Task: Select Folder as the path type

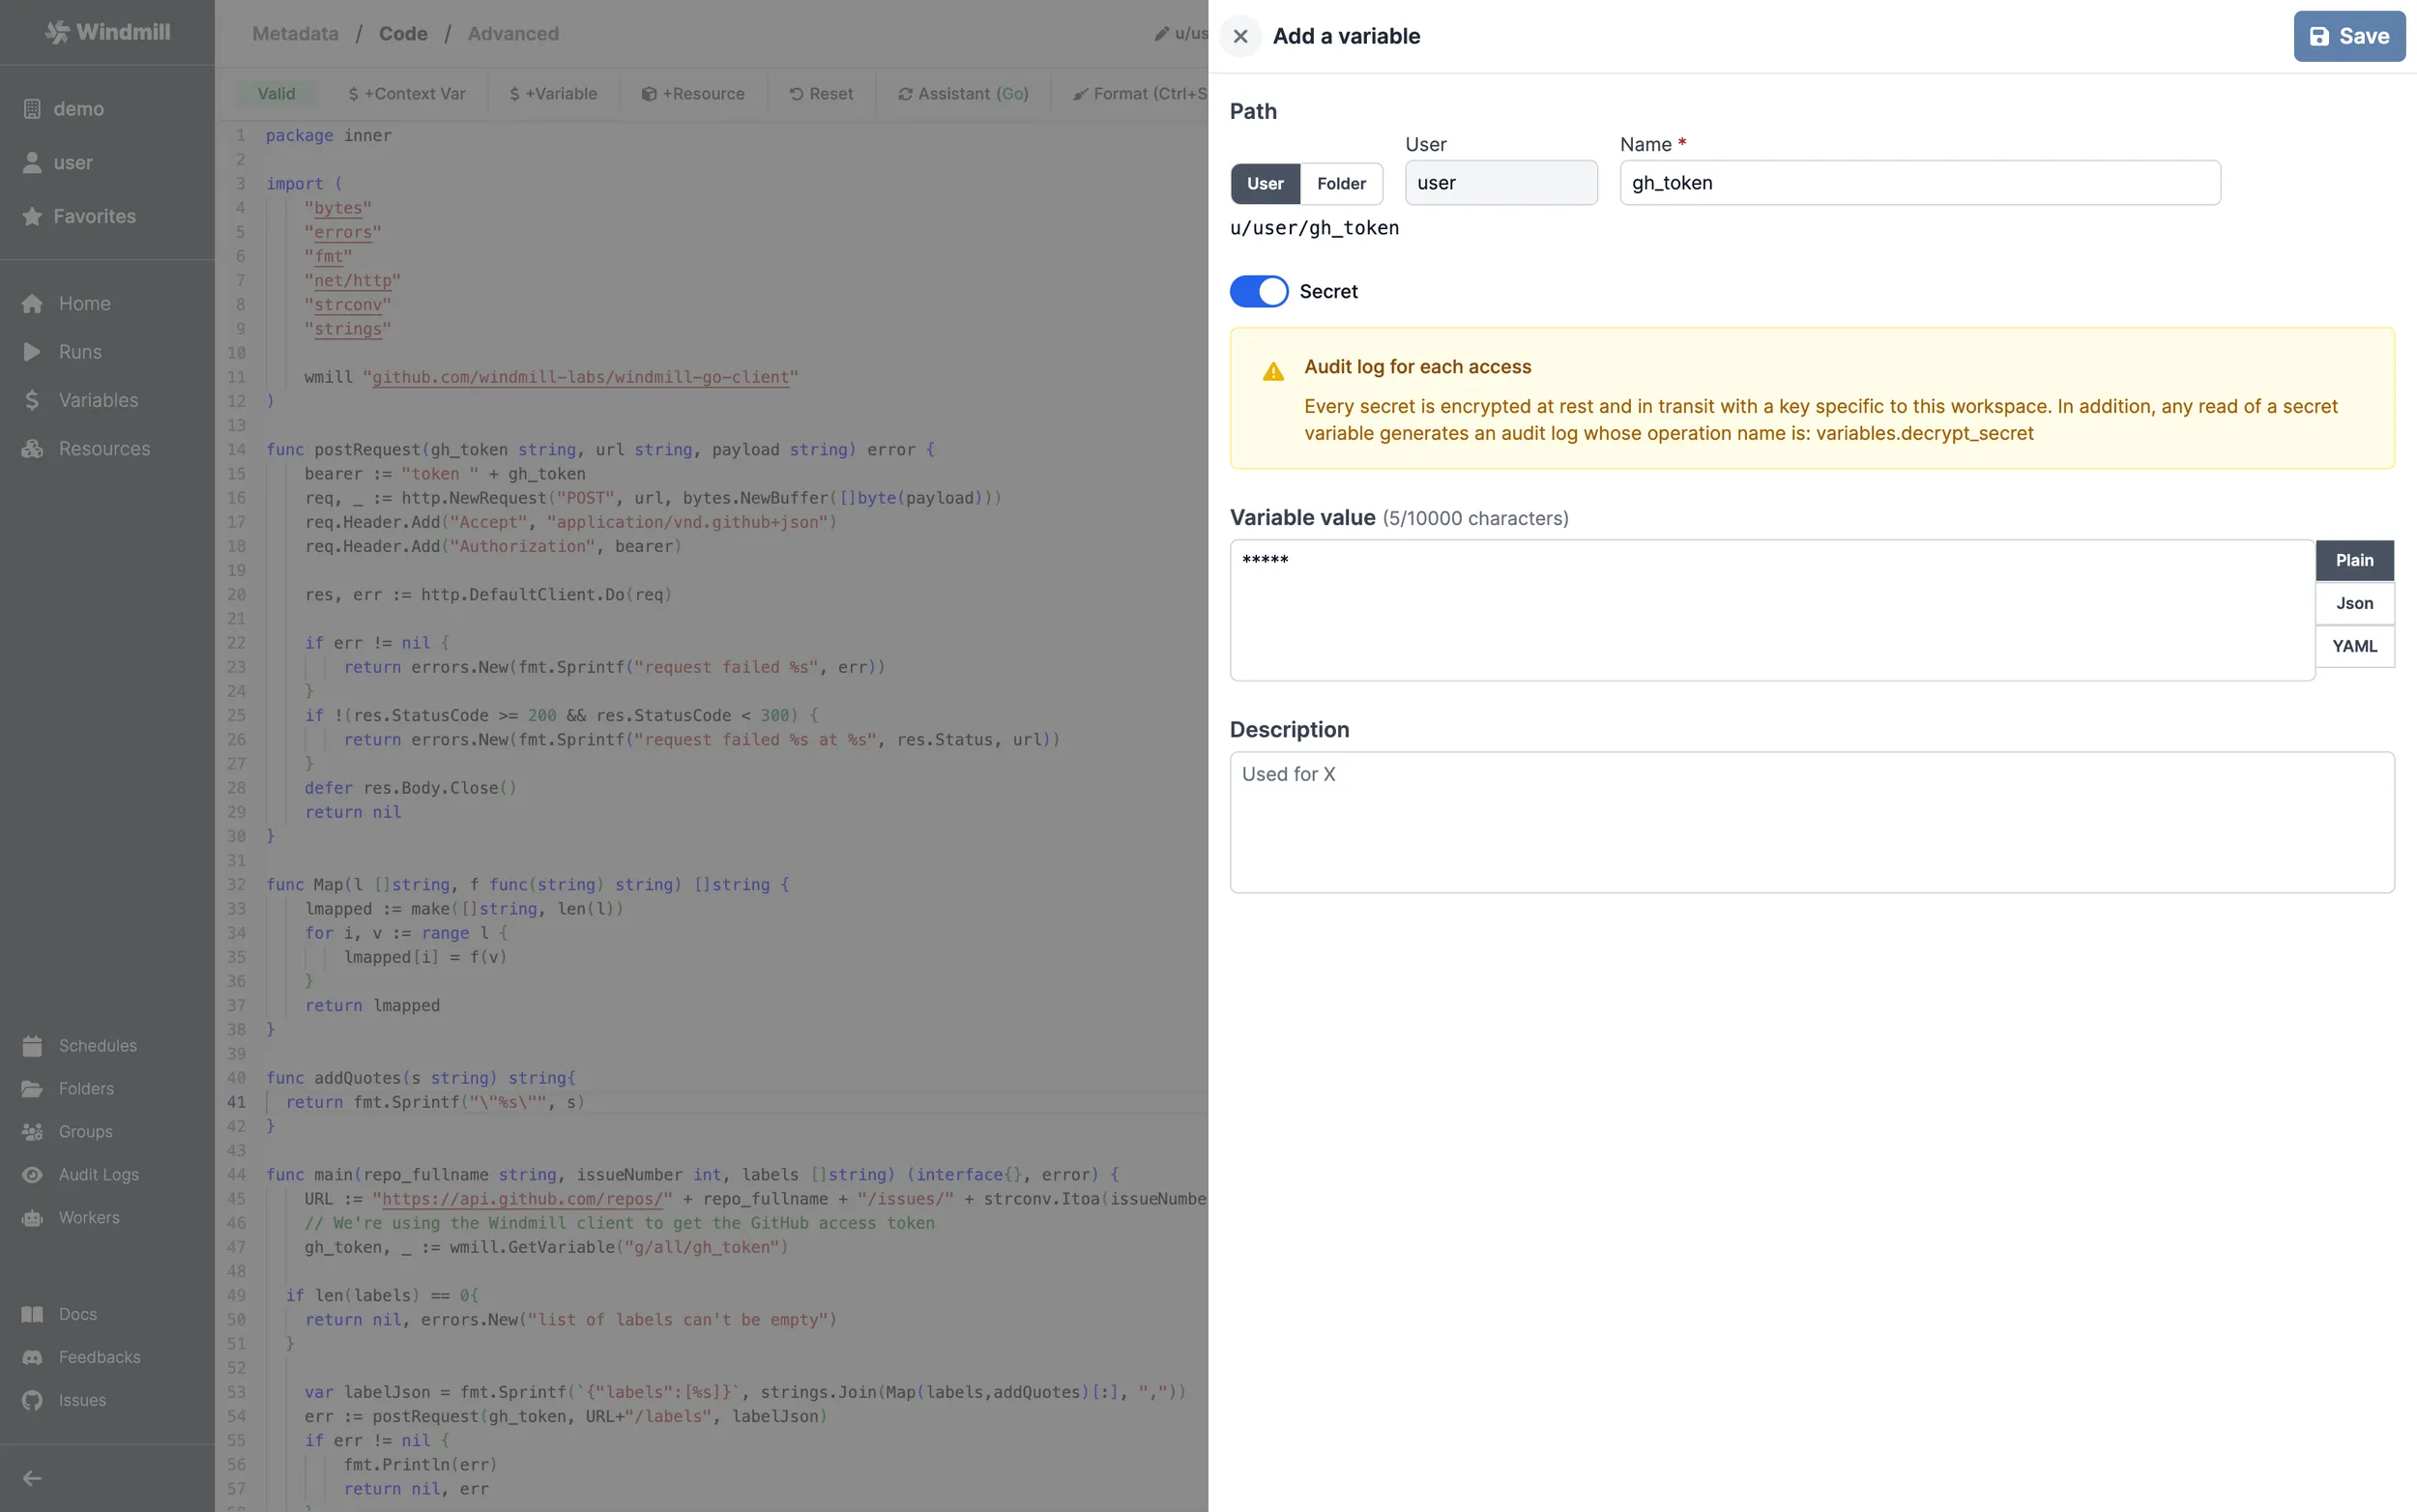Action: [1340, 183]
